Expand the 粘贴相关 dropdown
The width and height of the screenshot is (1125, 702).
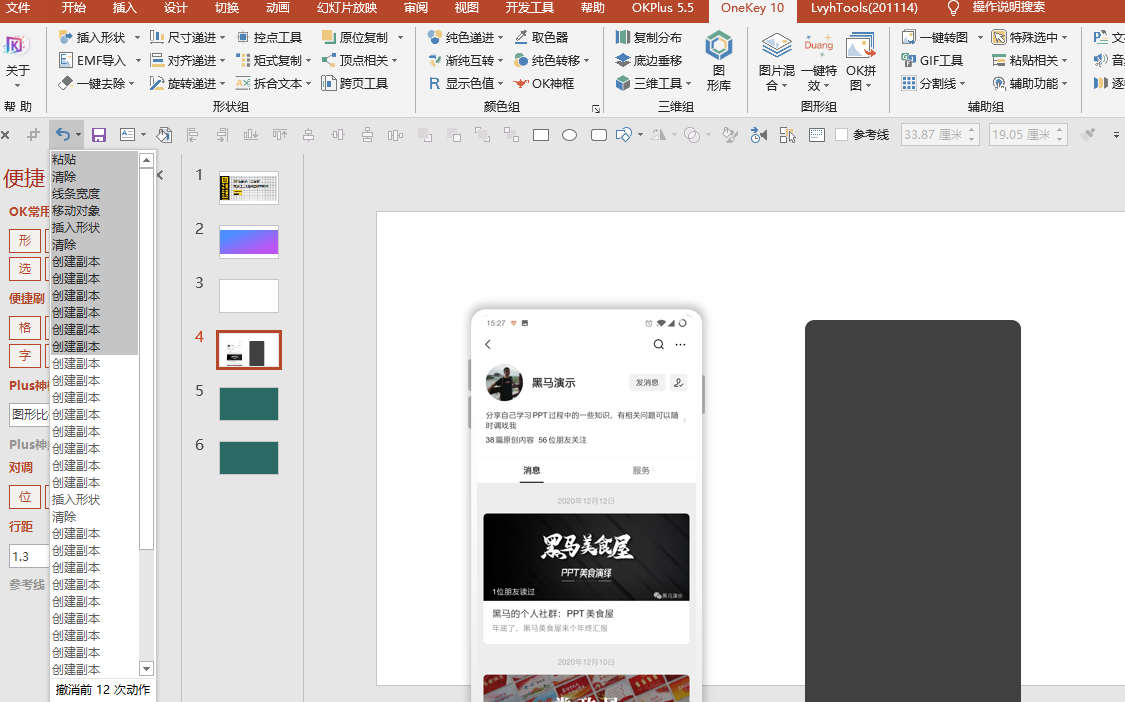pyautogui.click(x=1064, y=60)
